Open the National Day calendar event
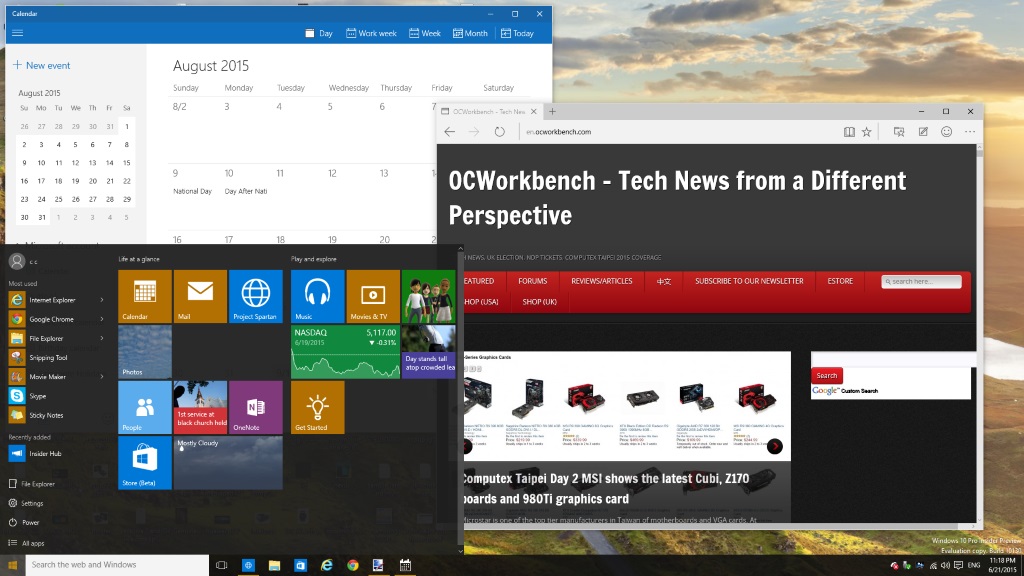 [x=193, y=191]
